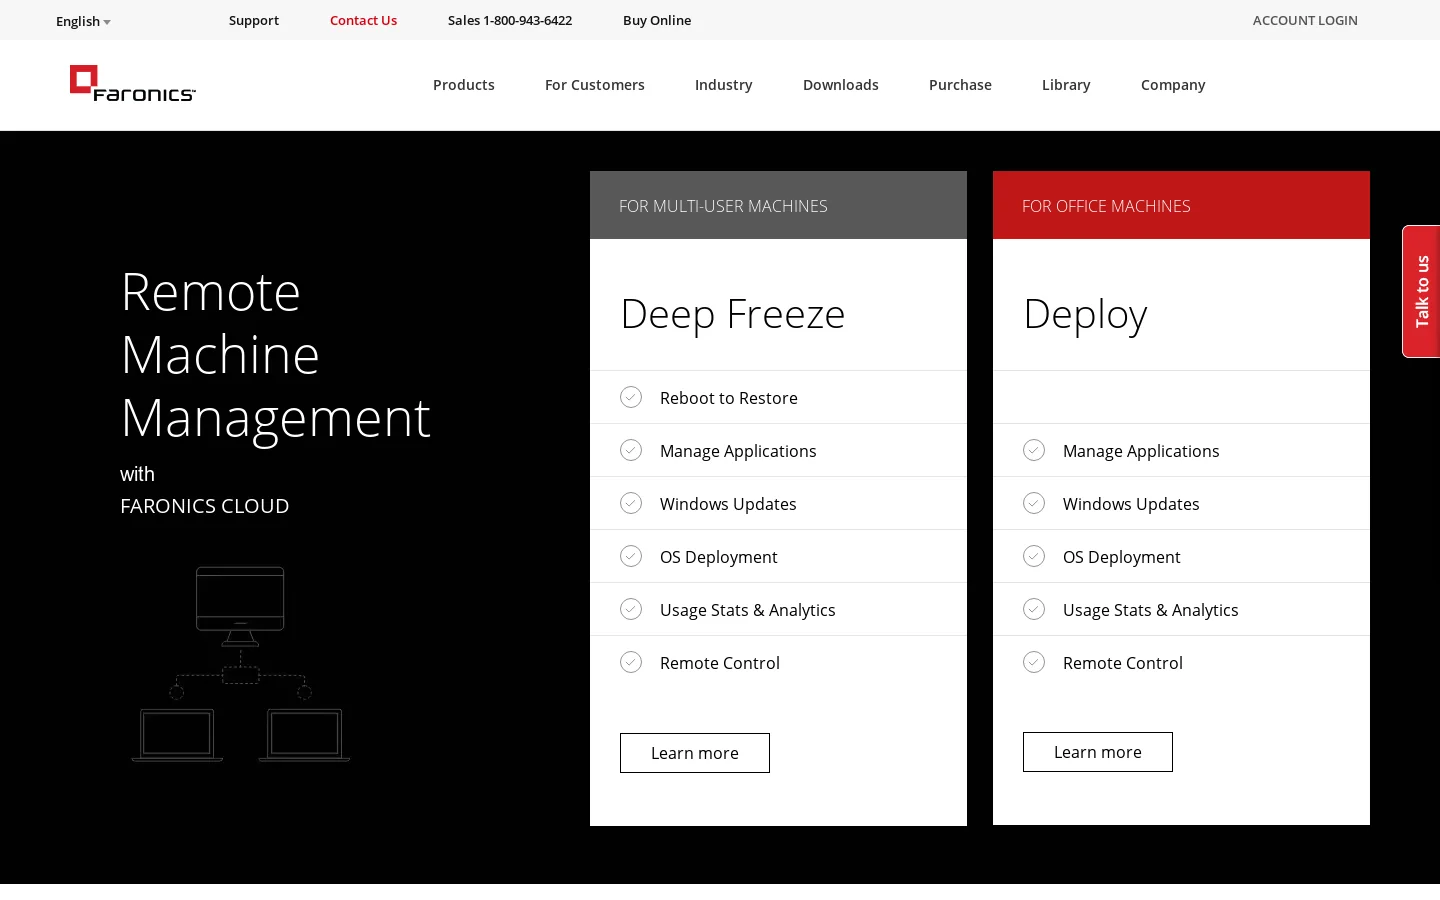Click the check icon beside Reboot to Restore
The image size is (1440, 900).
point(631,397)
